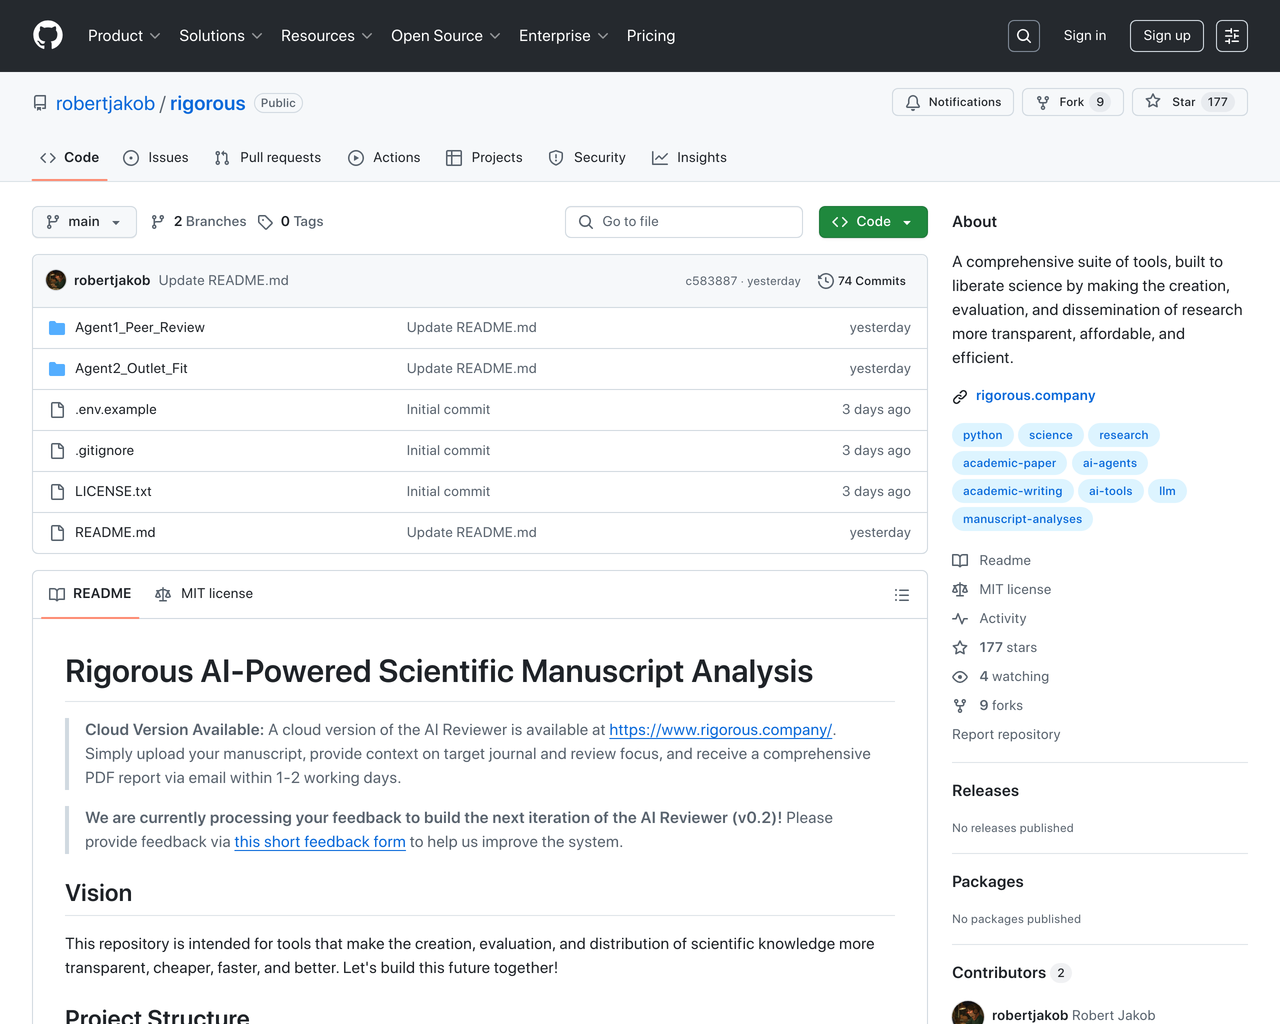Click the branch icon next to 2 Branches
This screenshot has height=1024, width=1280.
coord(158,222)
